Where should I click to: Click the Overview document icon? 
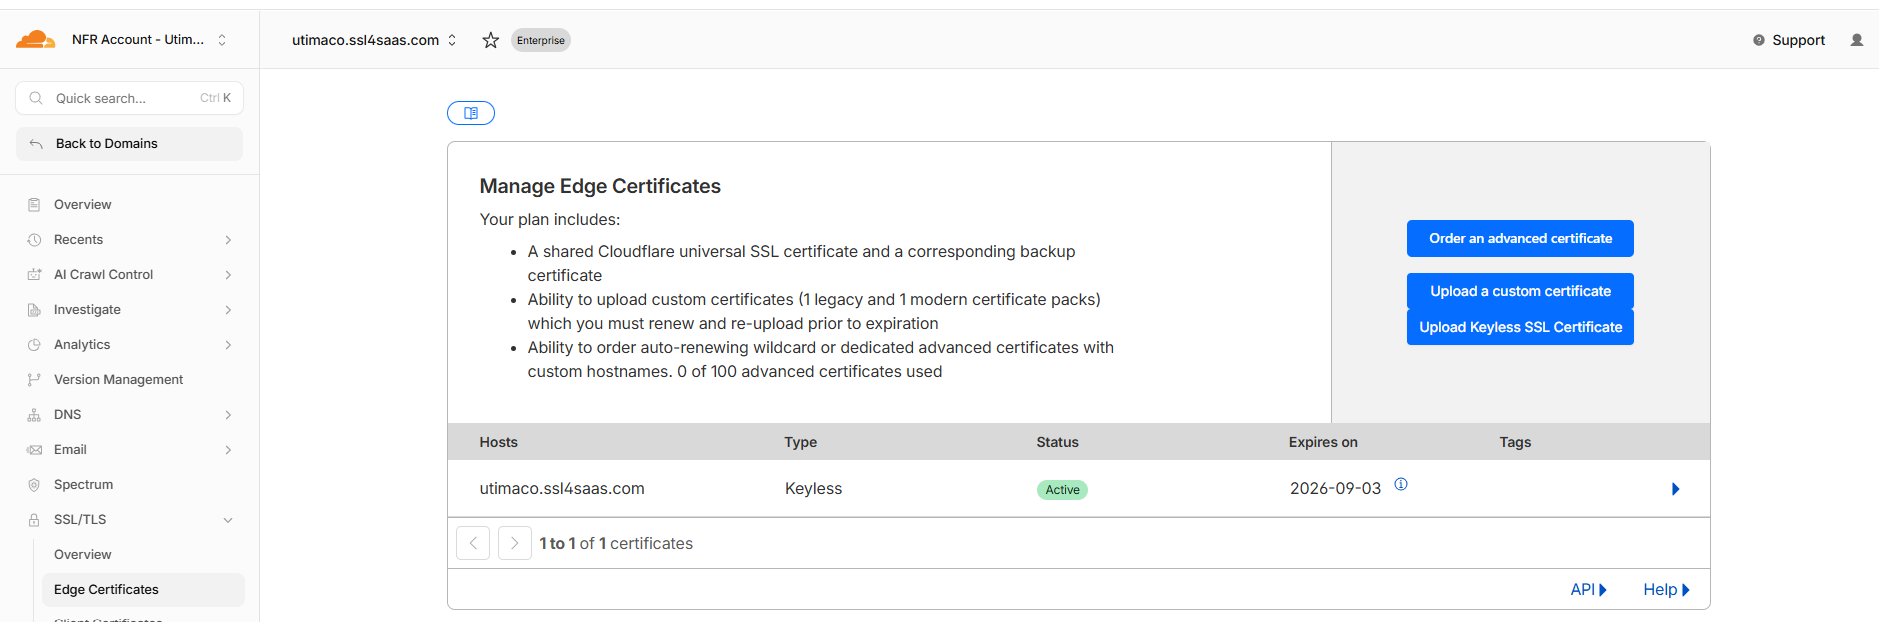pyautogui.click(x=34, y=204)
